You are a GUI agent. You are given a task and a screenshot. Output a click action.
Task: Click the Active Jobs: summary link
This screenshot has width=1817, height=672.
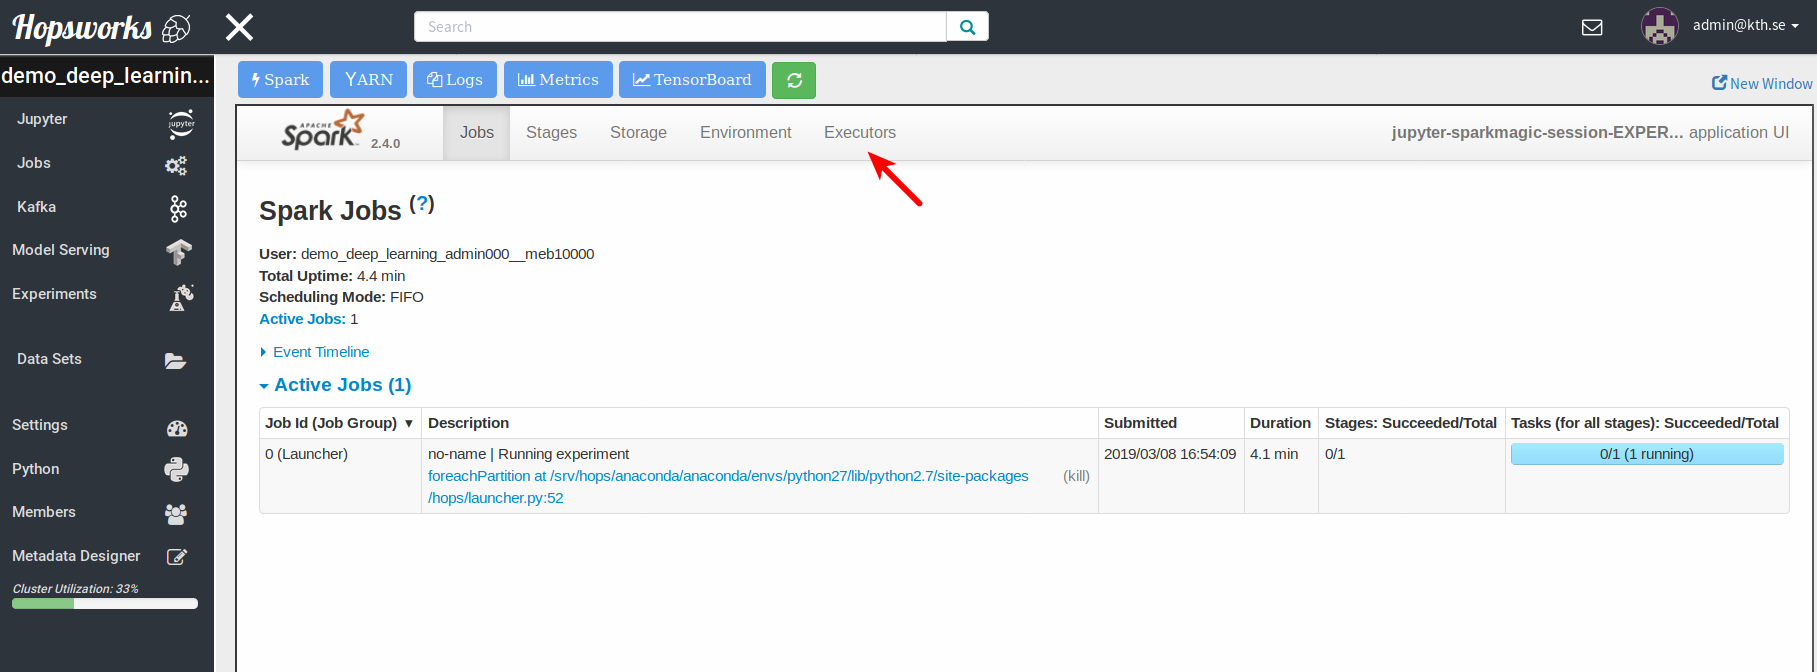pyautogui.click(x=302, y=319)
